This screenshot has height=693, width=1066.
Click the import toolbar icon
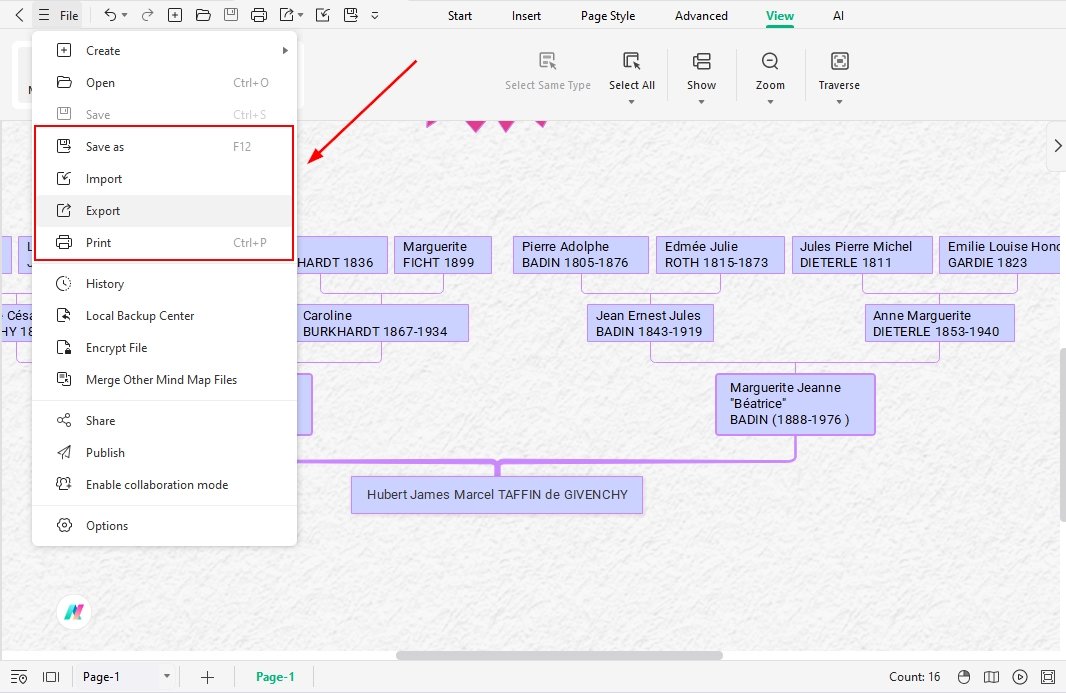(323, 15)
